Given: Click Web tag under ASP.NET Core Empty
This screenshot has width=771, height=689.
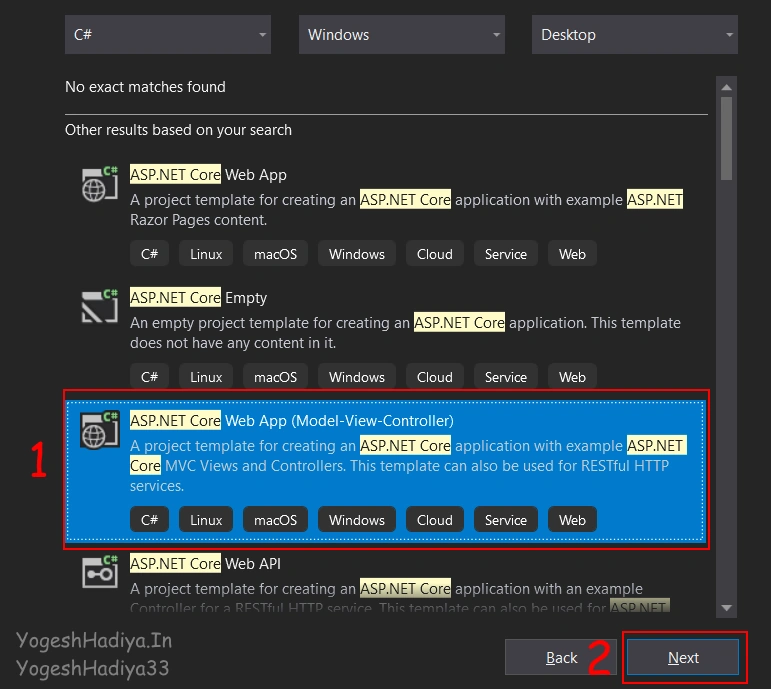Looking at the screenshot, I should tap(572, 377).
